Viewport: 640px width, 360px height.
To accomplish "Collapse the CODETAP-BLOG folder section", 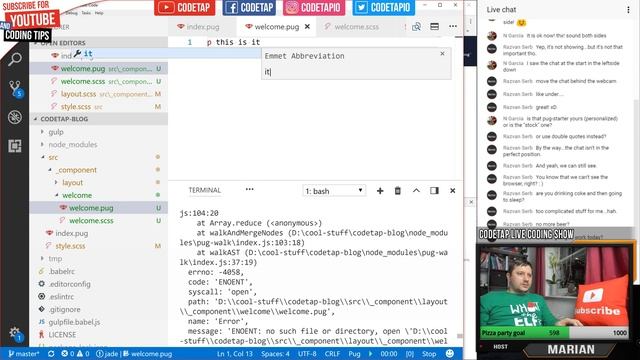I will click(x=98, y=119).
